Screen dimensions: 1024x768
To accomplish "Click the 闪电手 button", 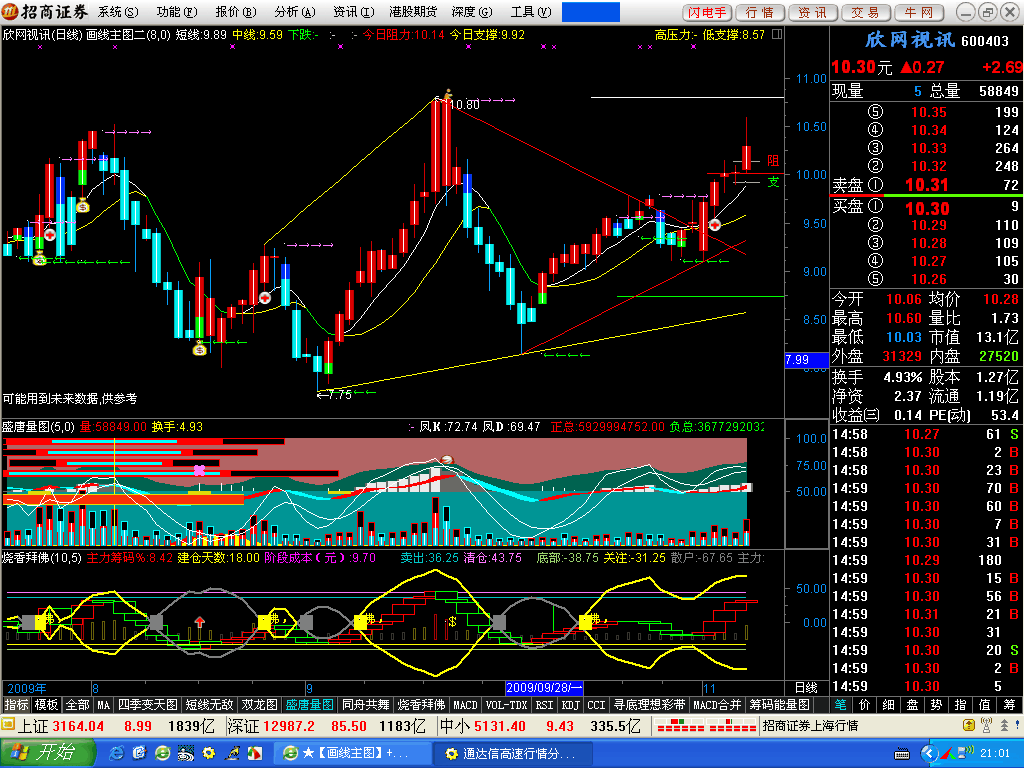I will pyautogui.click(x=707, y=12).
